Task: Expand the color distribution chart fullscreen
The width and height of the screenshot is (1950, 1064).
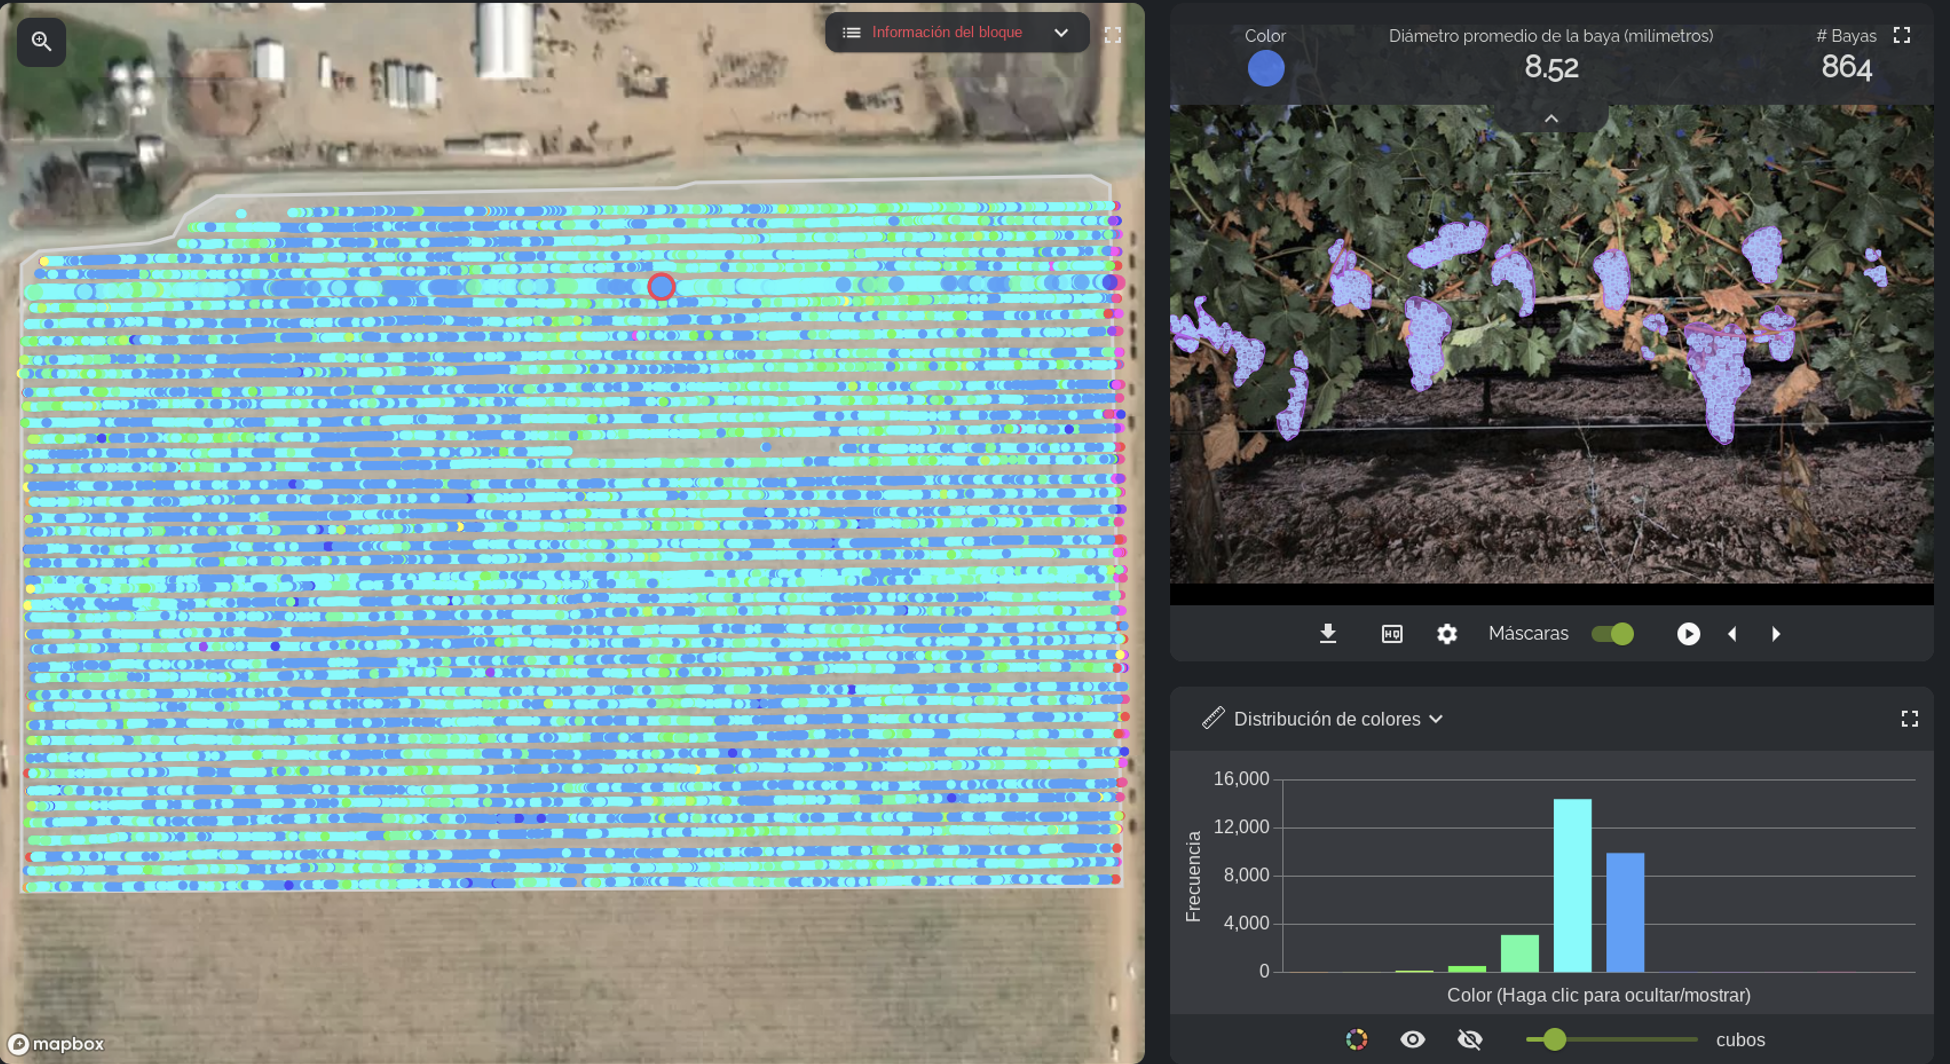Action: (1908, 719)
